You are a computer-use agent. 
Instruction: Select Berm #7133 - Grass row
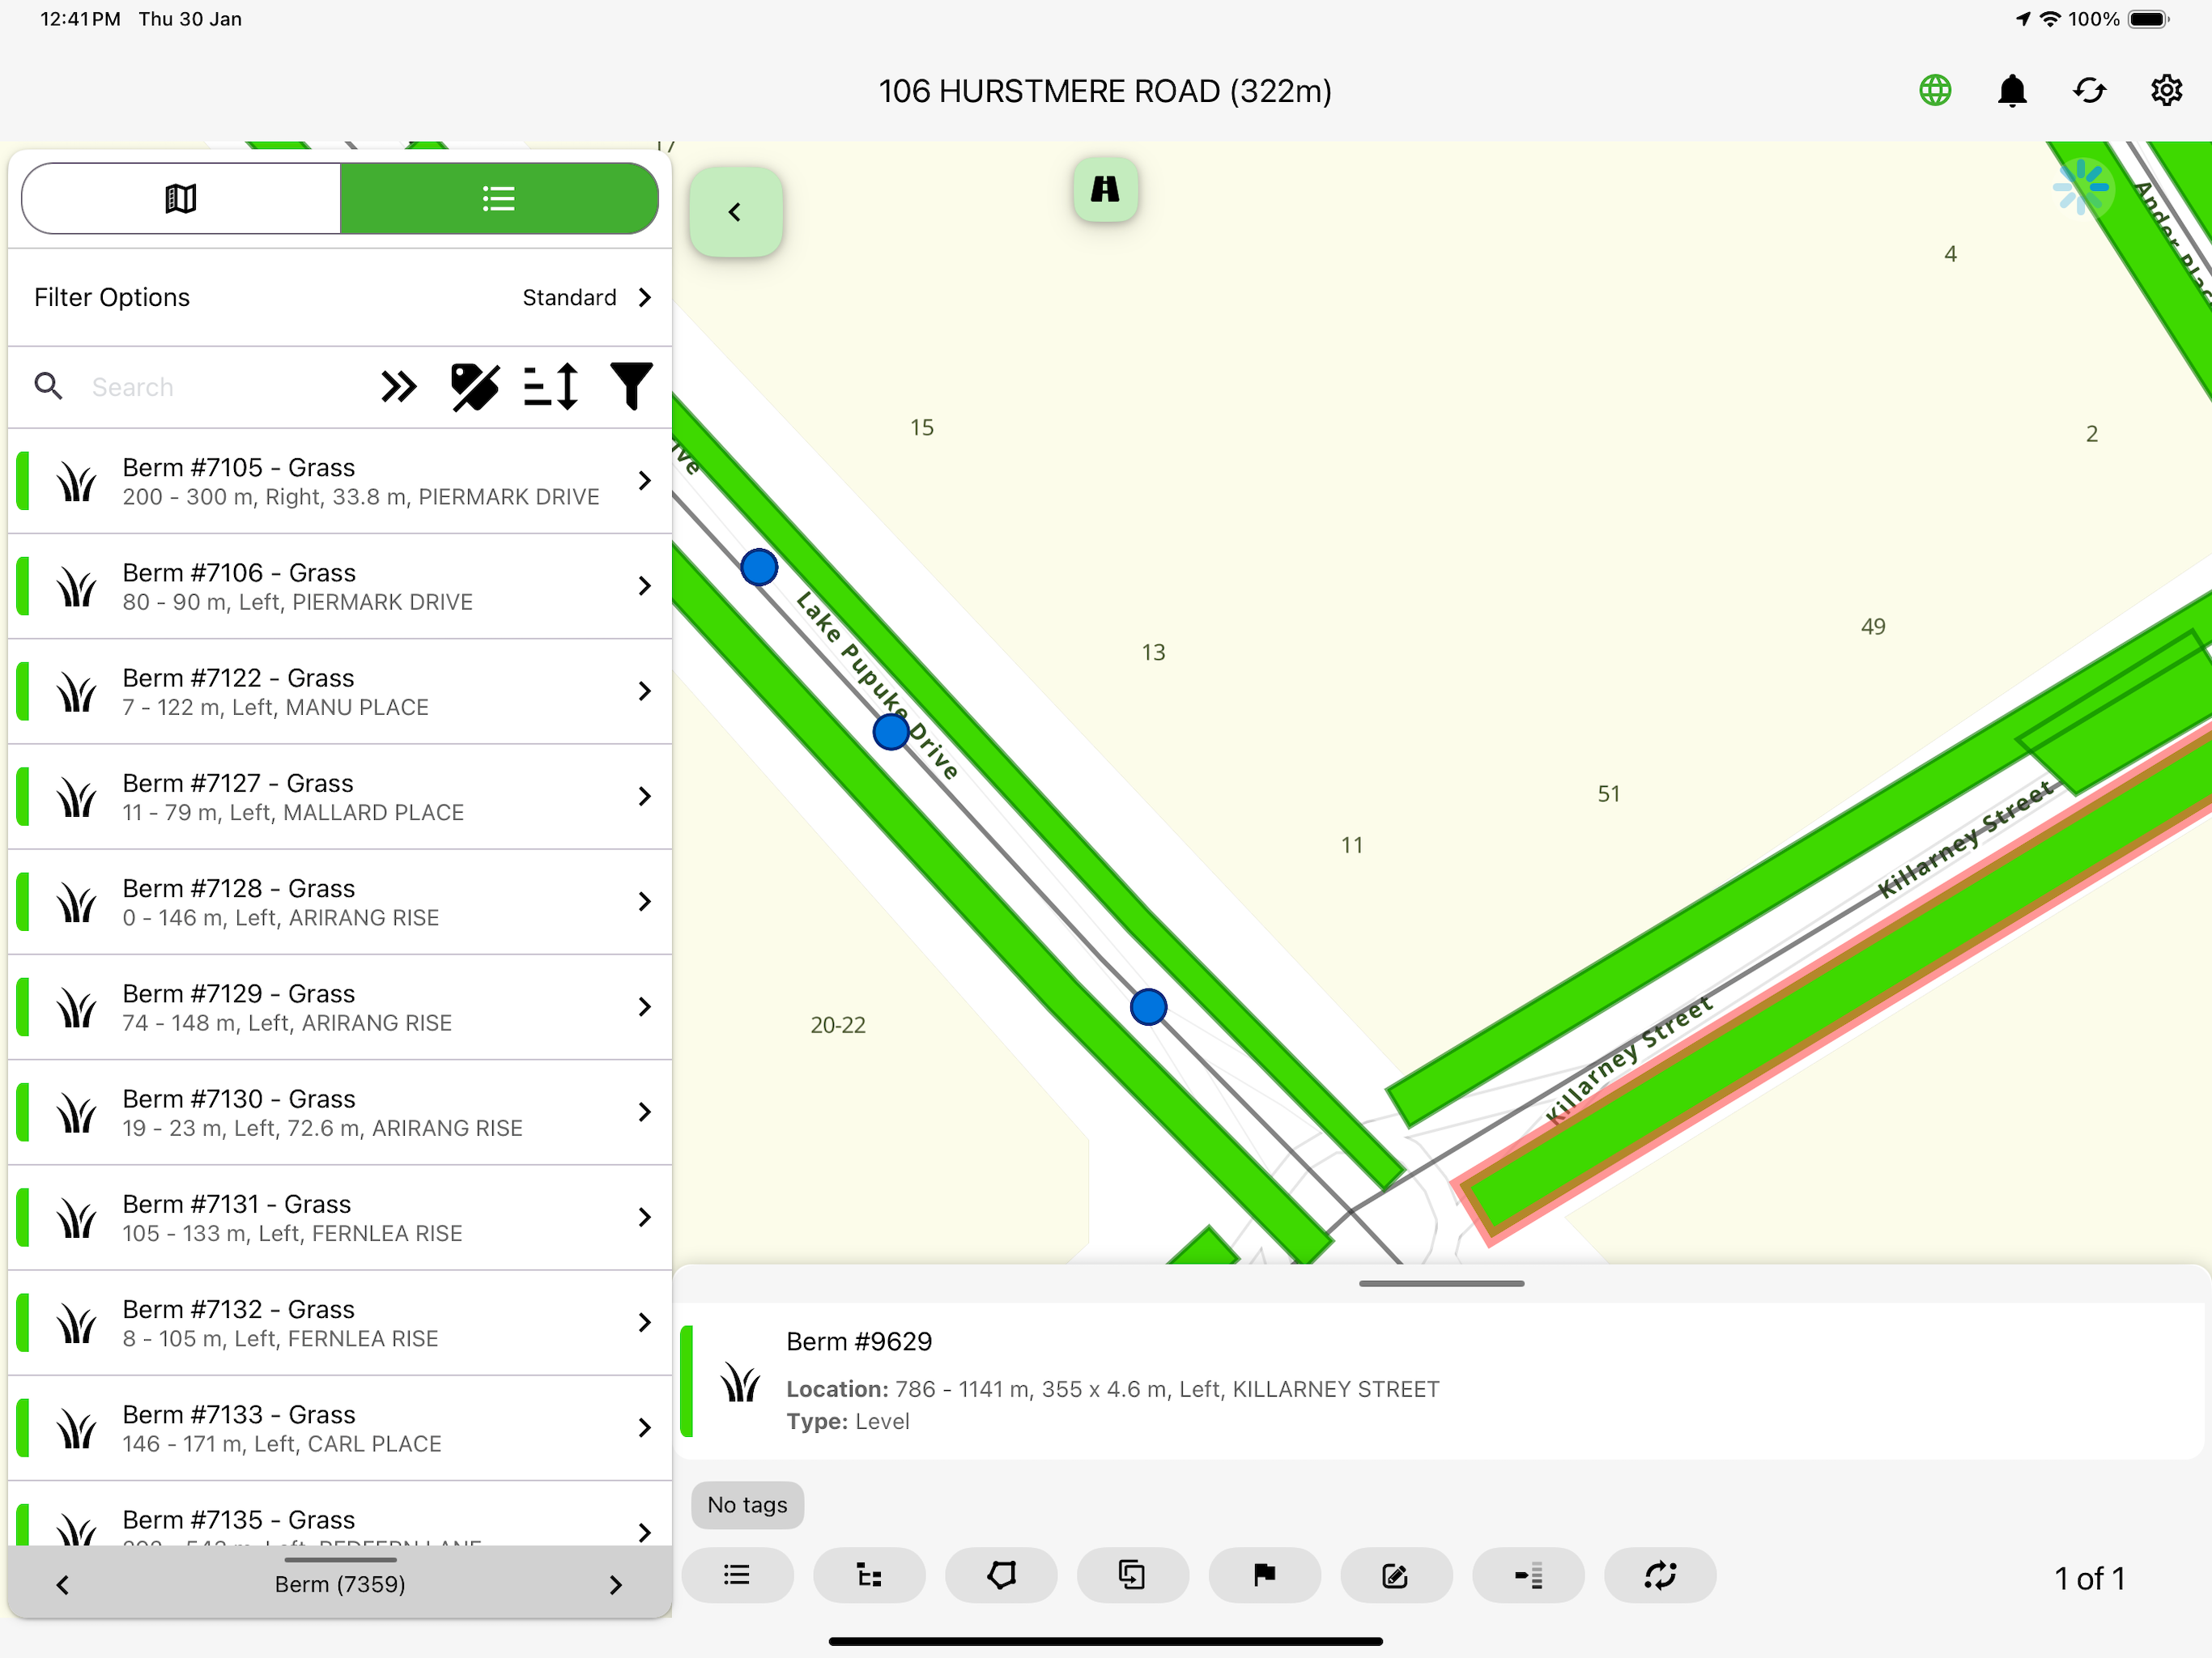340,1428
